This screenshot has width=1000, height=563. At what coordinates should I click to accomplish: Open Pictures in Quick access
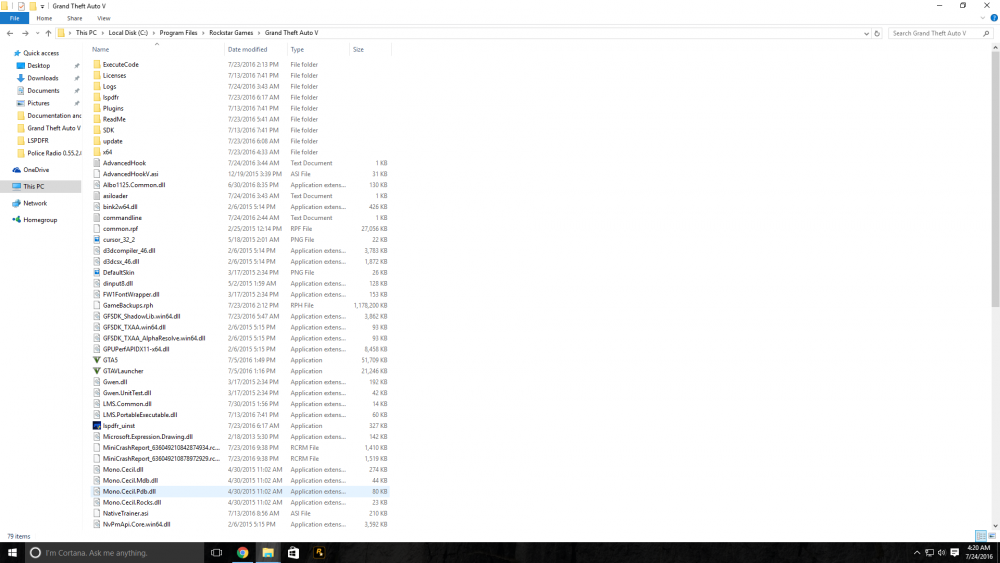38,103
